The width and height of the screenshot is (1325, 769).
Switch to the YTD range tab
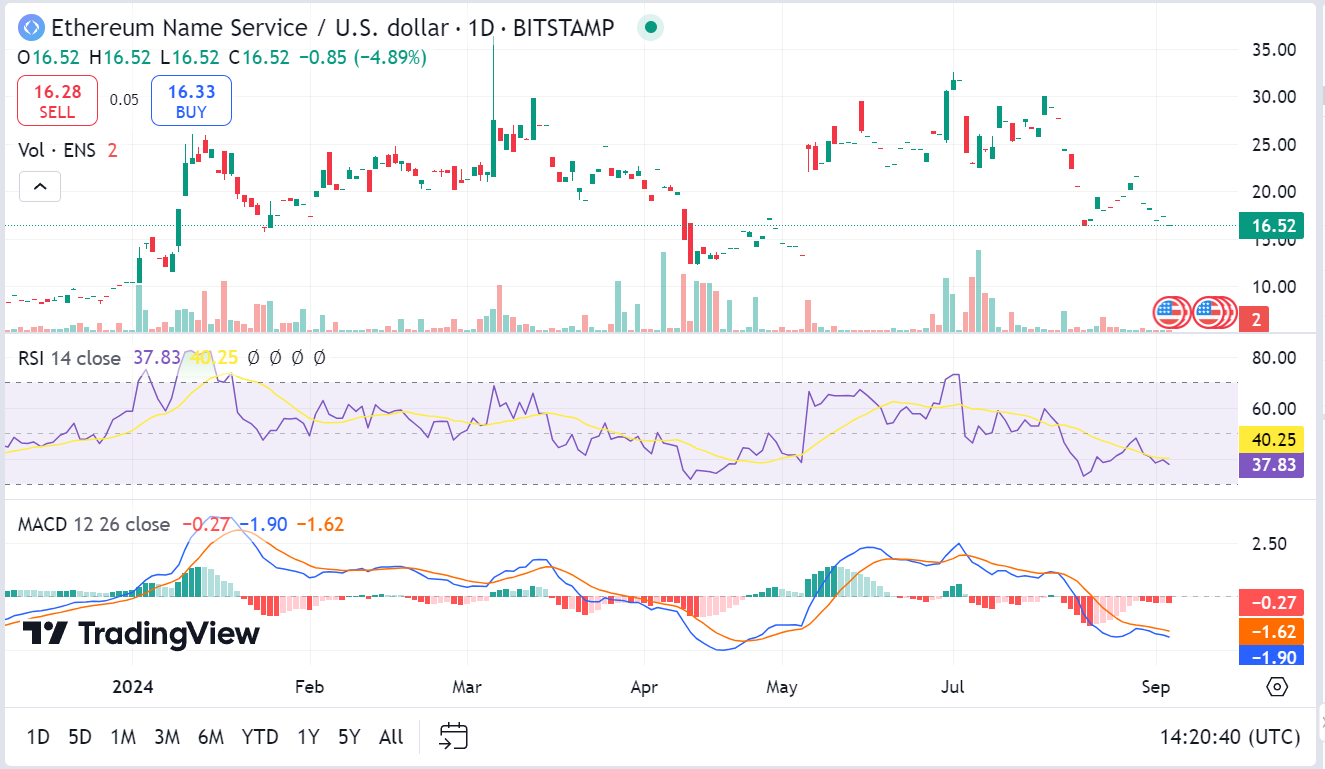(260, 736)
